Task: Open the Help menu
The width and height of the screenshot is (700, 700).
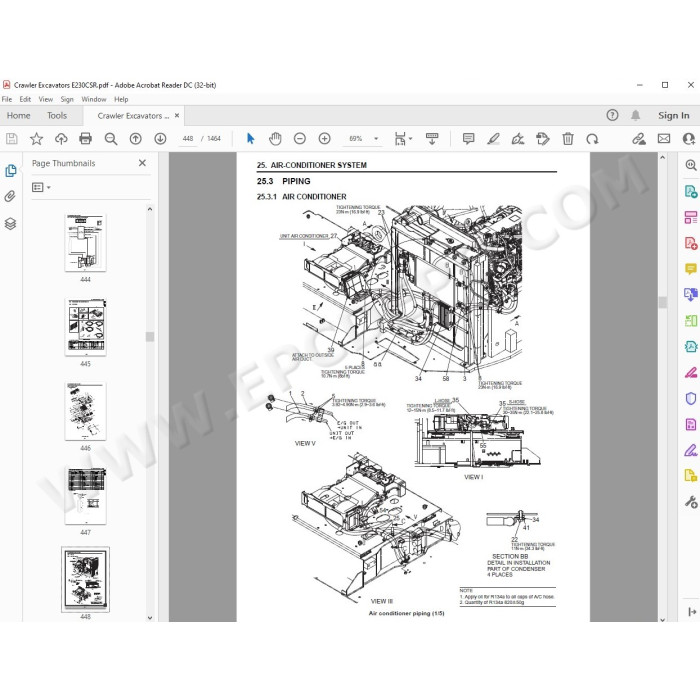Action: [121, 99]
